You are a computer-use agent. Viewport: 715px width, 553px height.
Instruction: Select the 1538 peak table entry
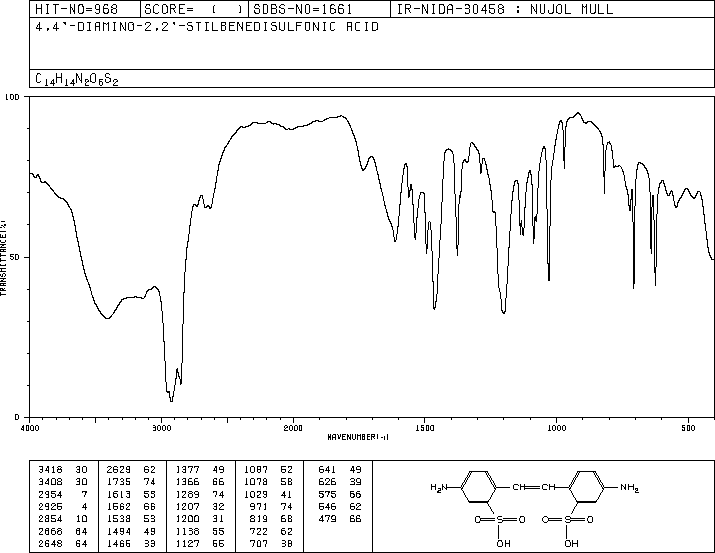[131, 519]
